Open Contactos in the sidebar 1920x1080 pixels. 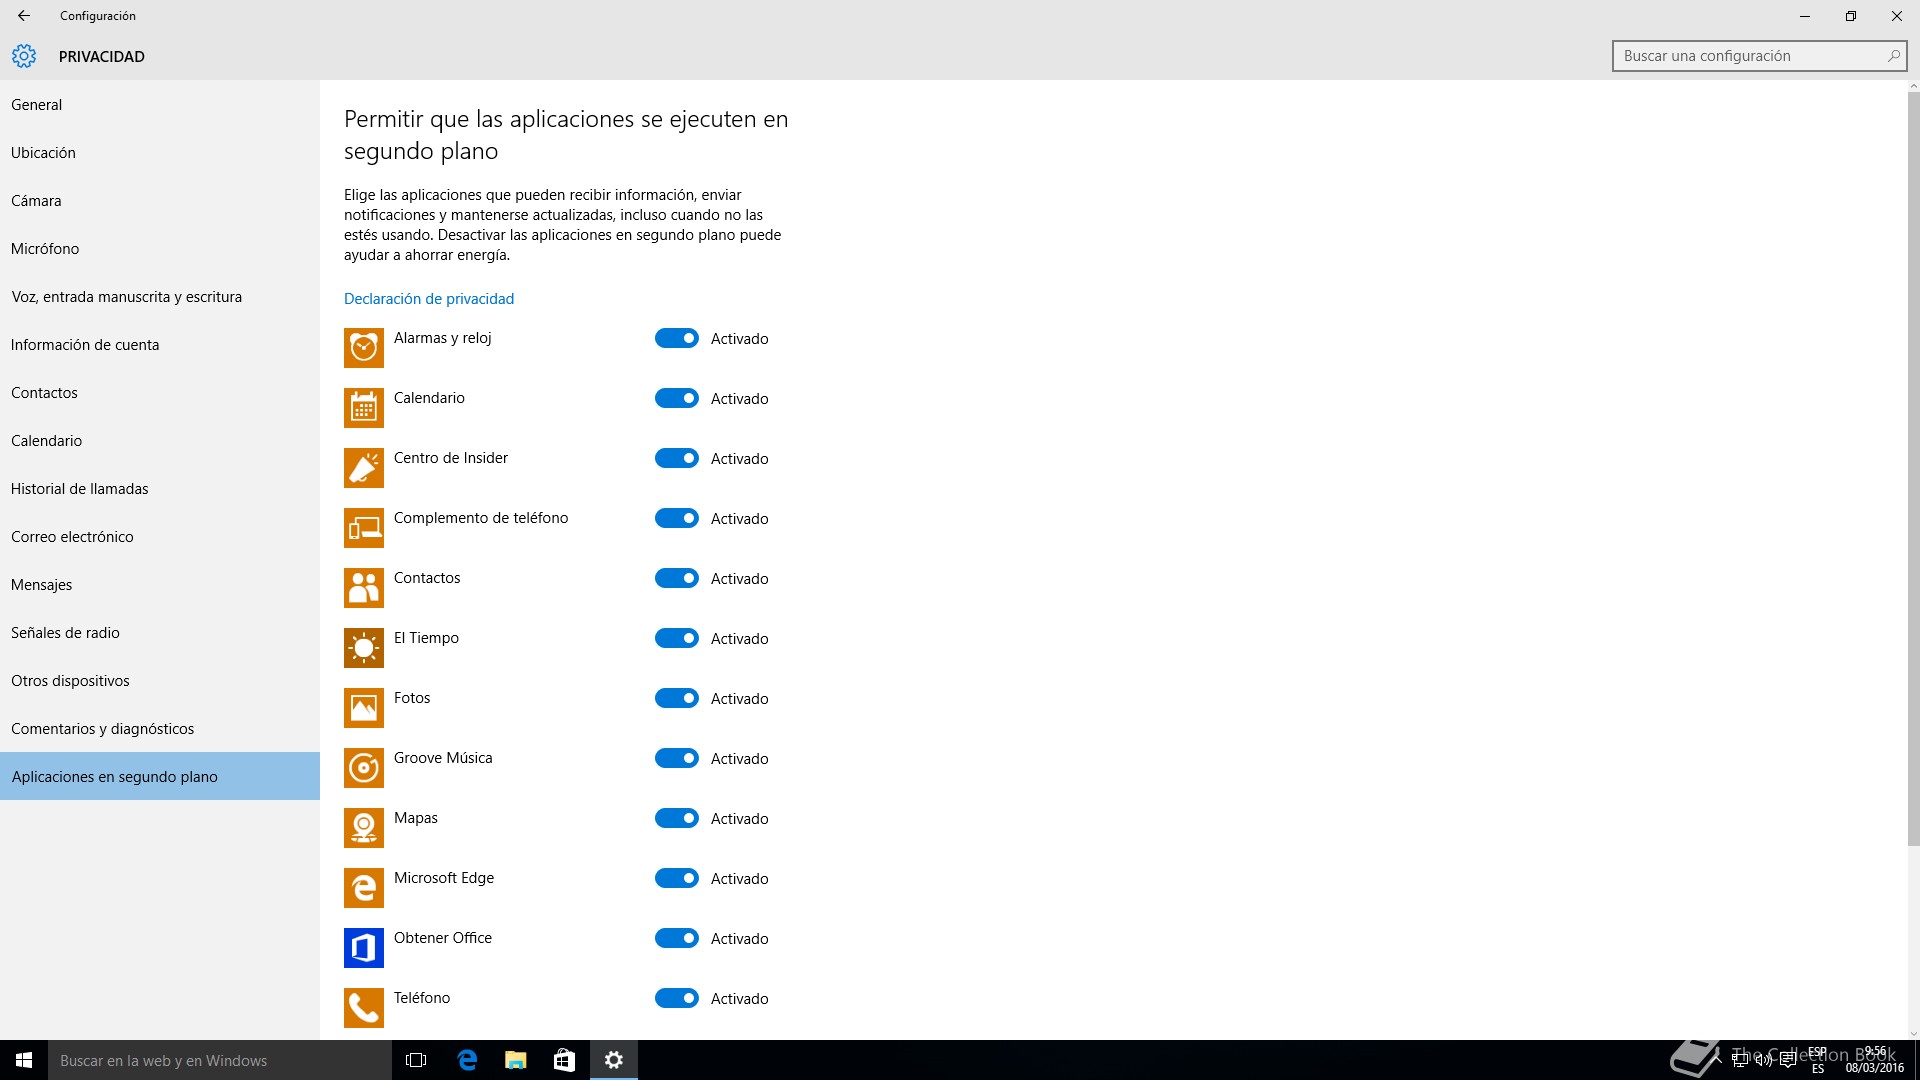point(160,393)
